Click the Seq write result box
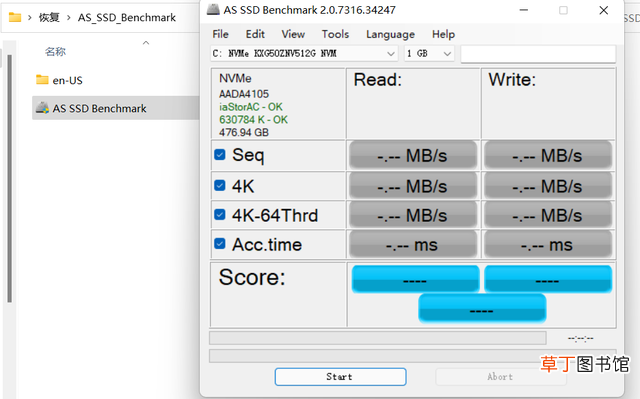The height and width of the screenshot is (399, 640). (548, 155)
